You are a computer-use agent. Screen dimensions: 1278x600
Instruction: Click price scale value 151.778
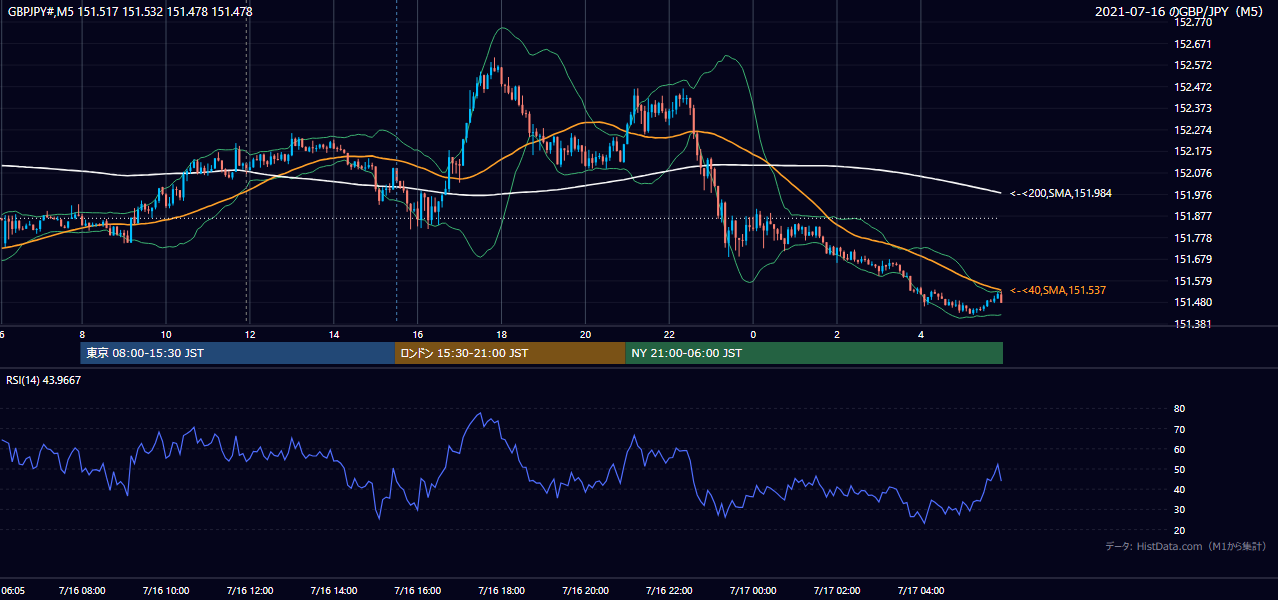click(1193, 238)
